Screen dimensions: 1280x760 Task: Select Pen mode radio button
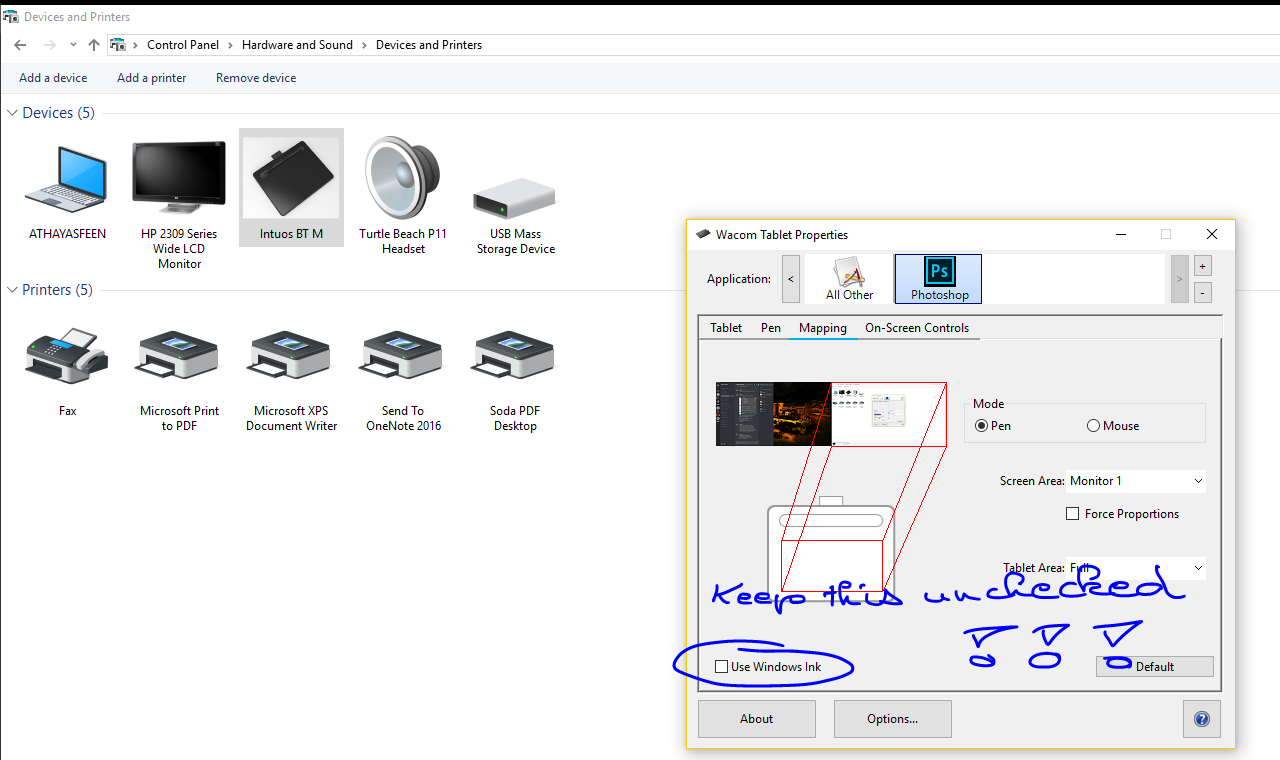pyautogui.click(x=982, y=426)
